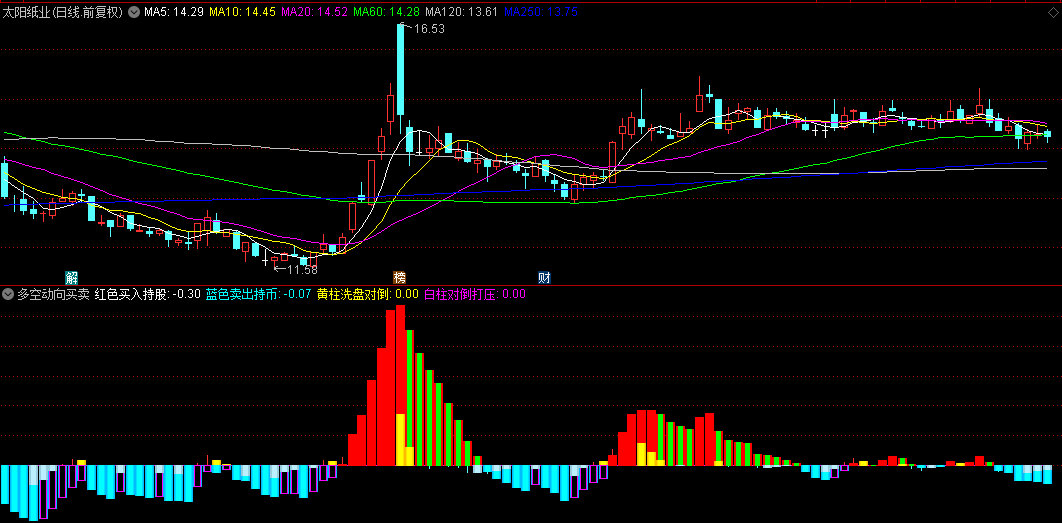The width and height of the screenshot is (1062, 523).
Task: Click the 16.53 high price label
Action: click(429, 28)
